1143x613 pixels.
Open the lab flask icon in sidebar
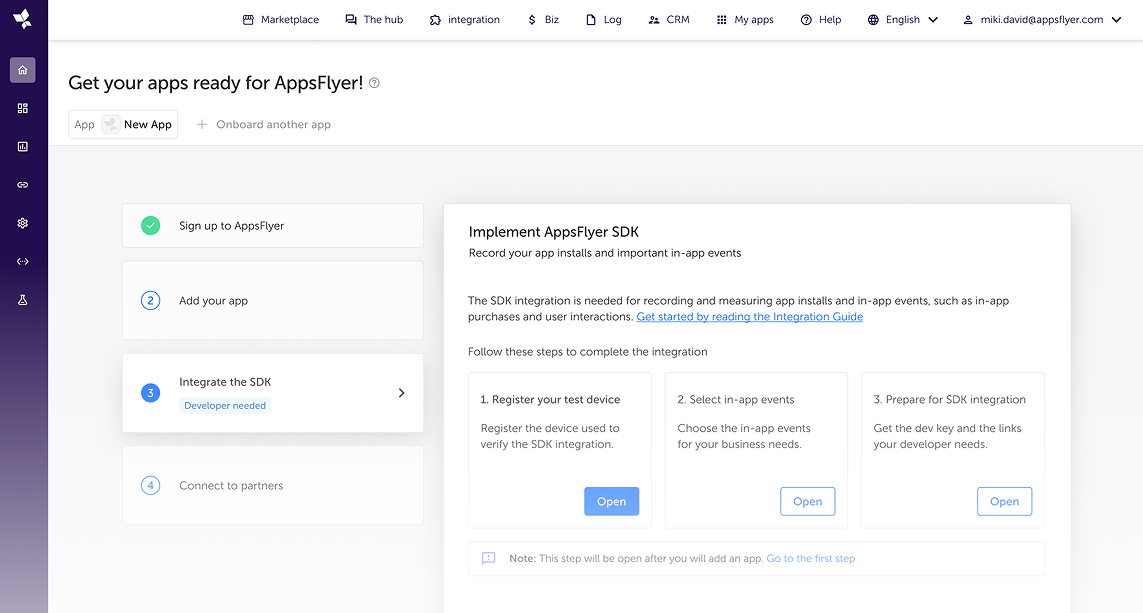[23, 300]
